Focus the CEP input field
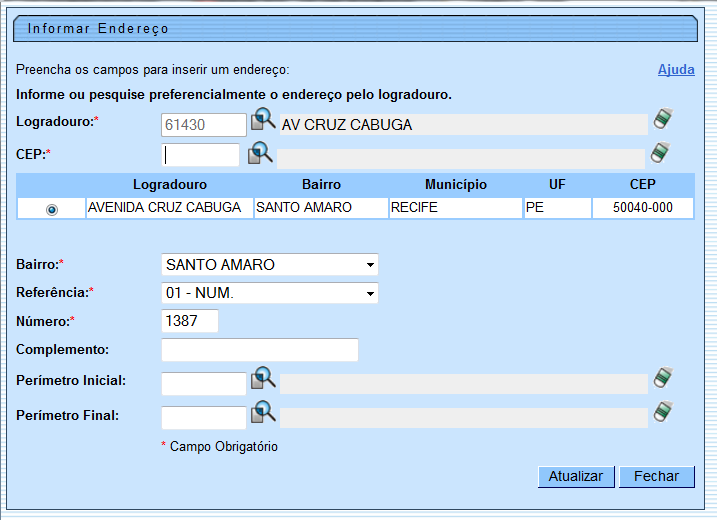The height and width of the screenshot is (520, 717). tap(201, 155)
